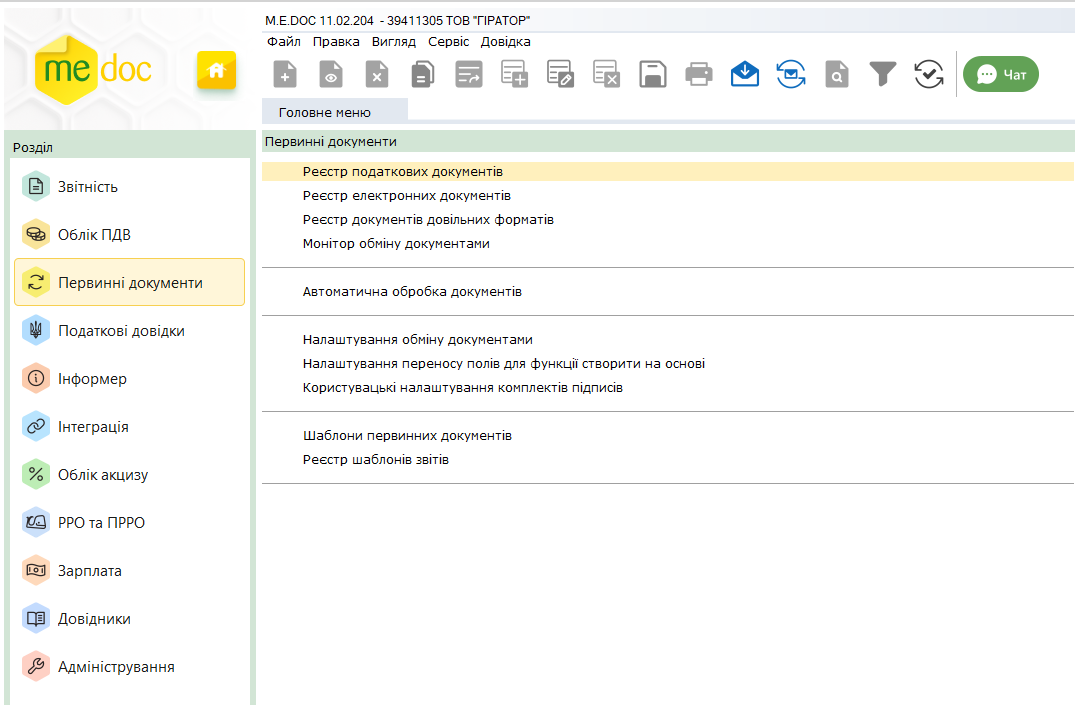The height and width of the screenshot is (705, 1075).
Task: Click the Add table row icon
Action: 514,74
